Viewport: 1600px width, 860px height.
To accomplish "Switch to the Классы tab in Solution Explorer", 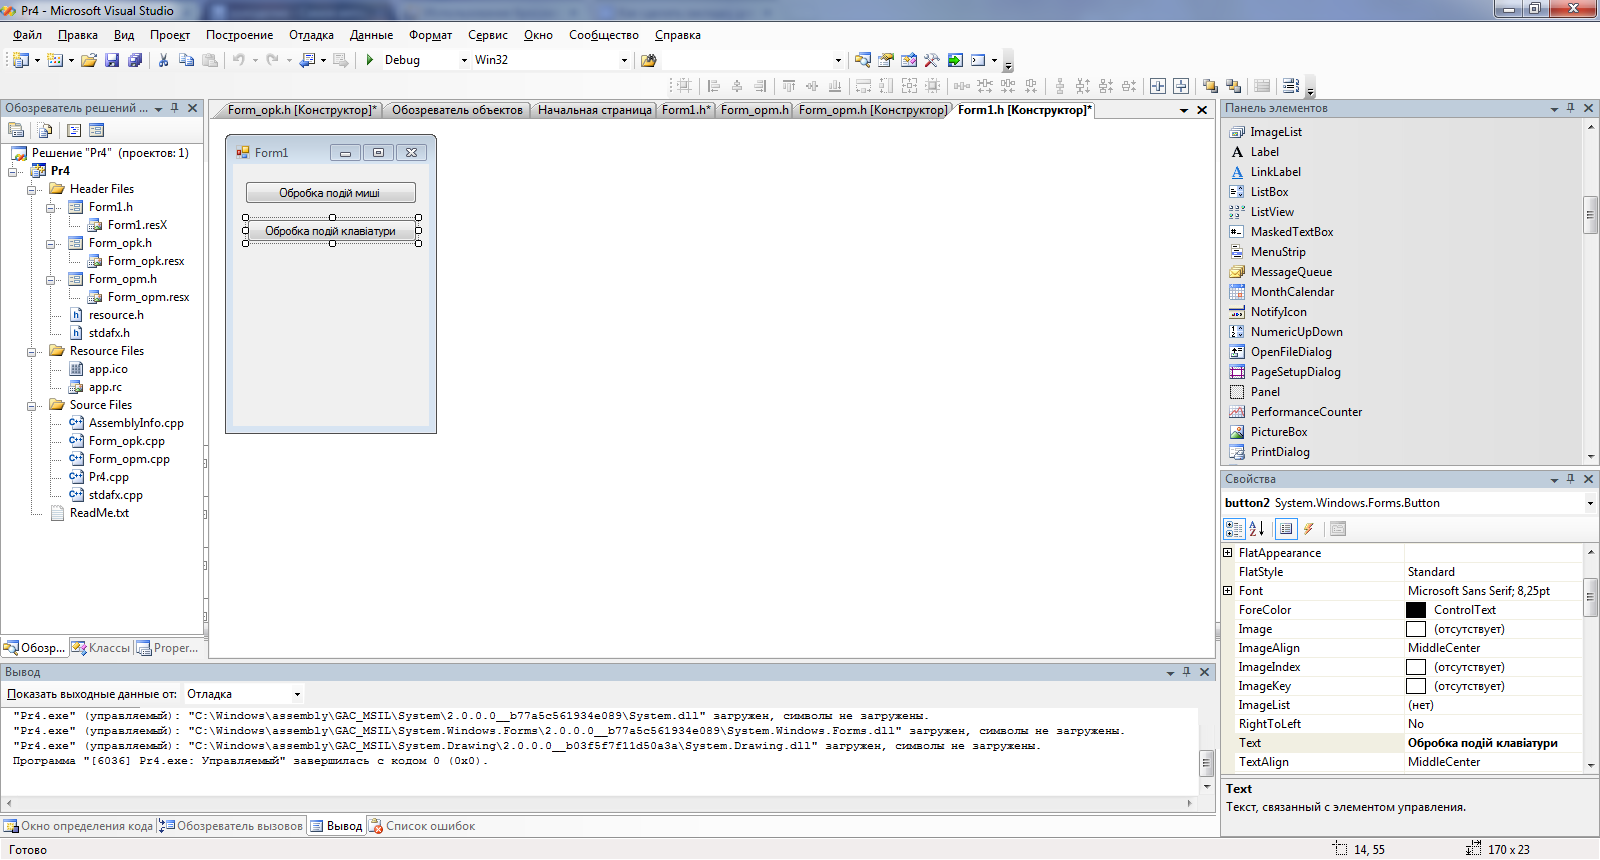I will pos(101,648).
